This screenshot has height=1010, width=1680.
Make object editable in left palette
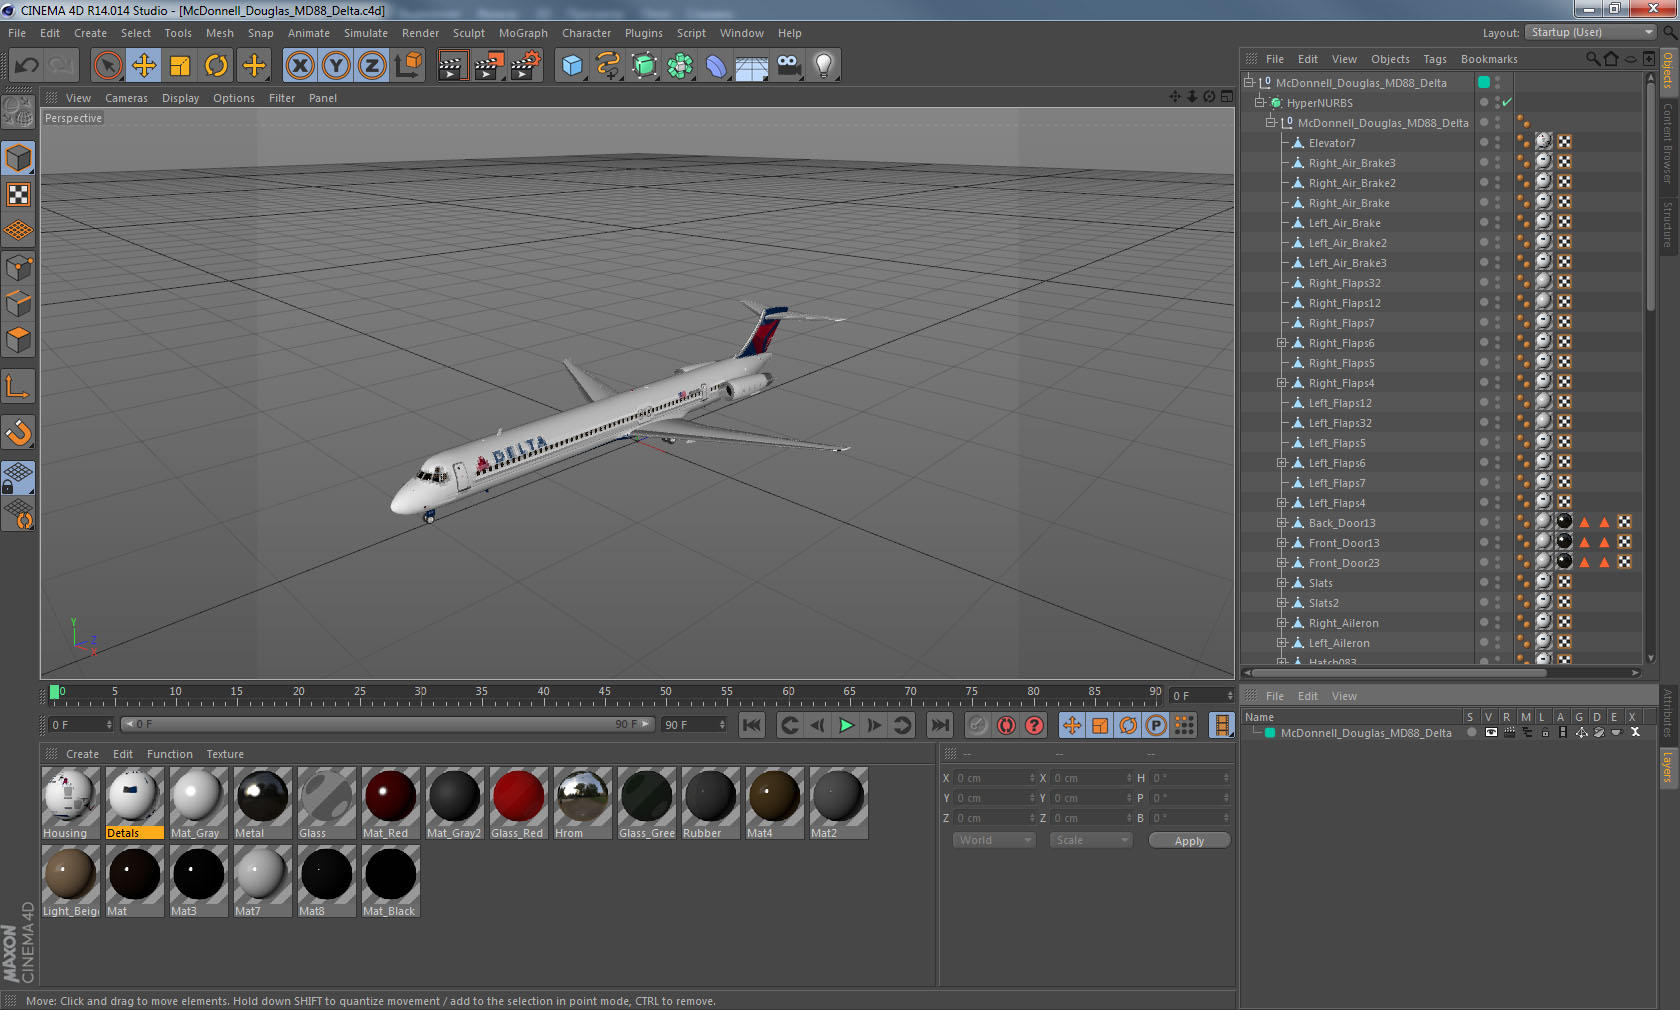tap(18, 113)
